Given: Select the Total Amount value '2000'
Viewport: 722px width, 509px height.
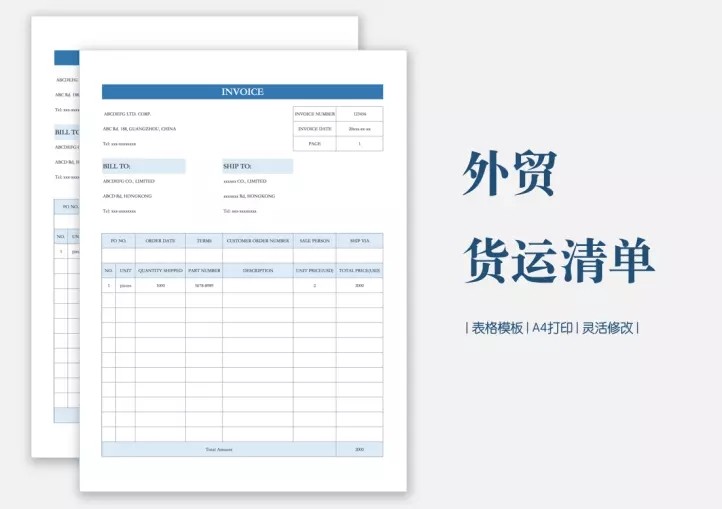Looking at the screenshot, I should tap(360, 449).
